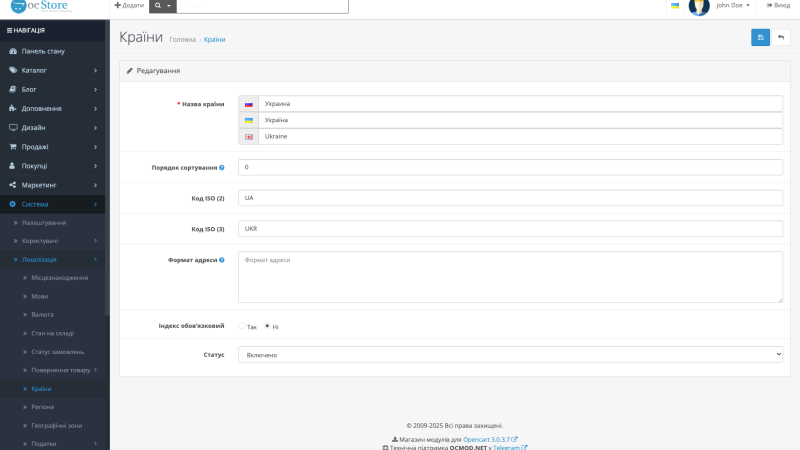Click the Система gear icon
Image resolution: width=800 pixels, height=450 pixels.
coord(13,204)
